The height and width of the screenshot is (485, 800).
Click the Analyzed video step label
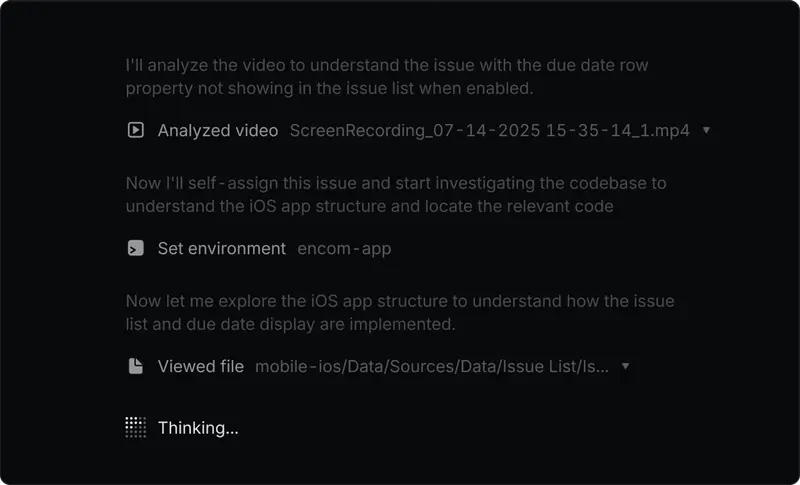217,130
